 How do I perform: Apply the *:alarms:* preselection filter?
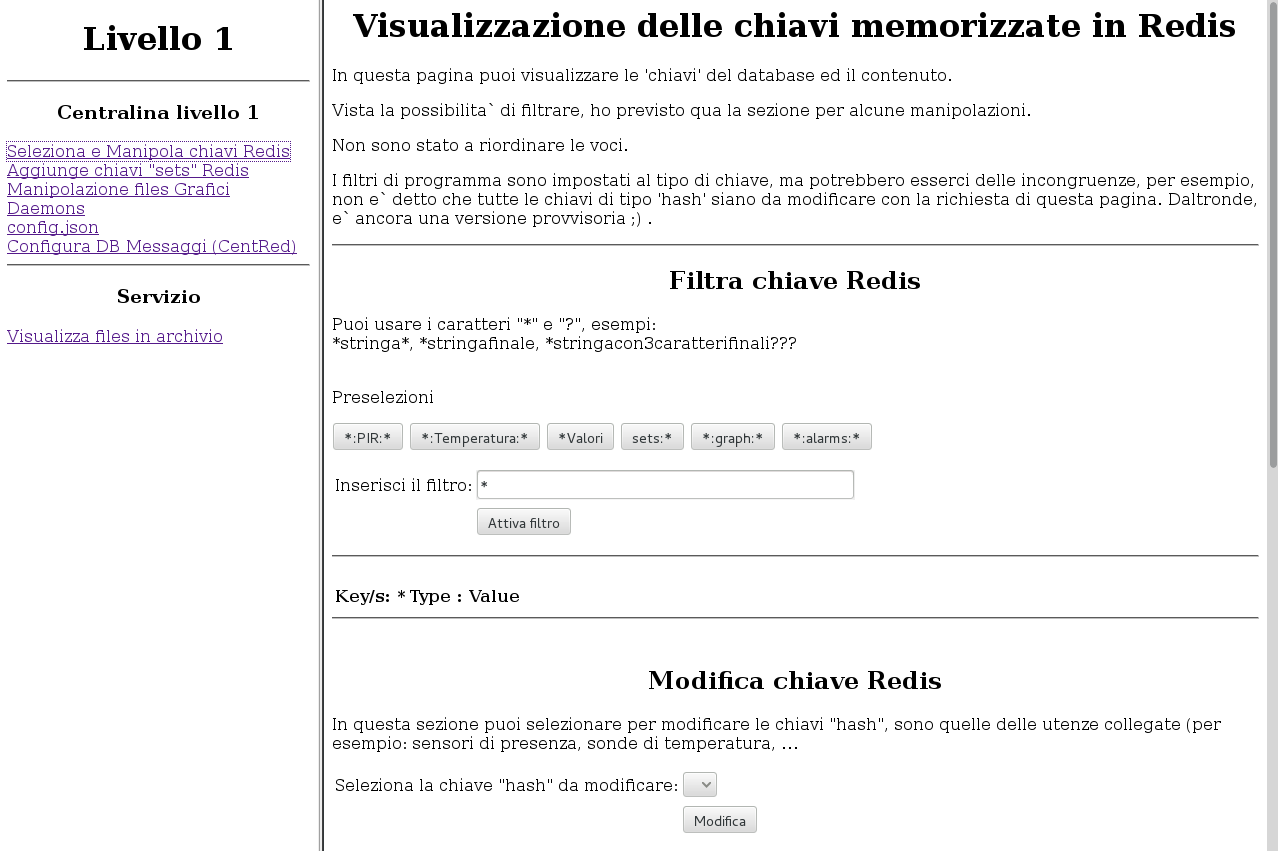click(x=827, y=437)
